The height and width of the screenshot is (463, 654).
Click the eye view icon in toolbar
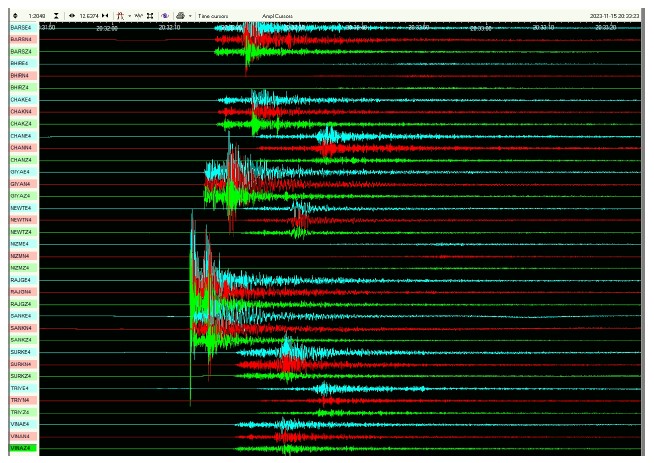72,16
